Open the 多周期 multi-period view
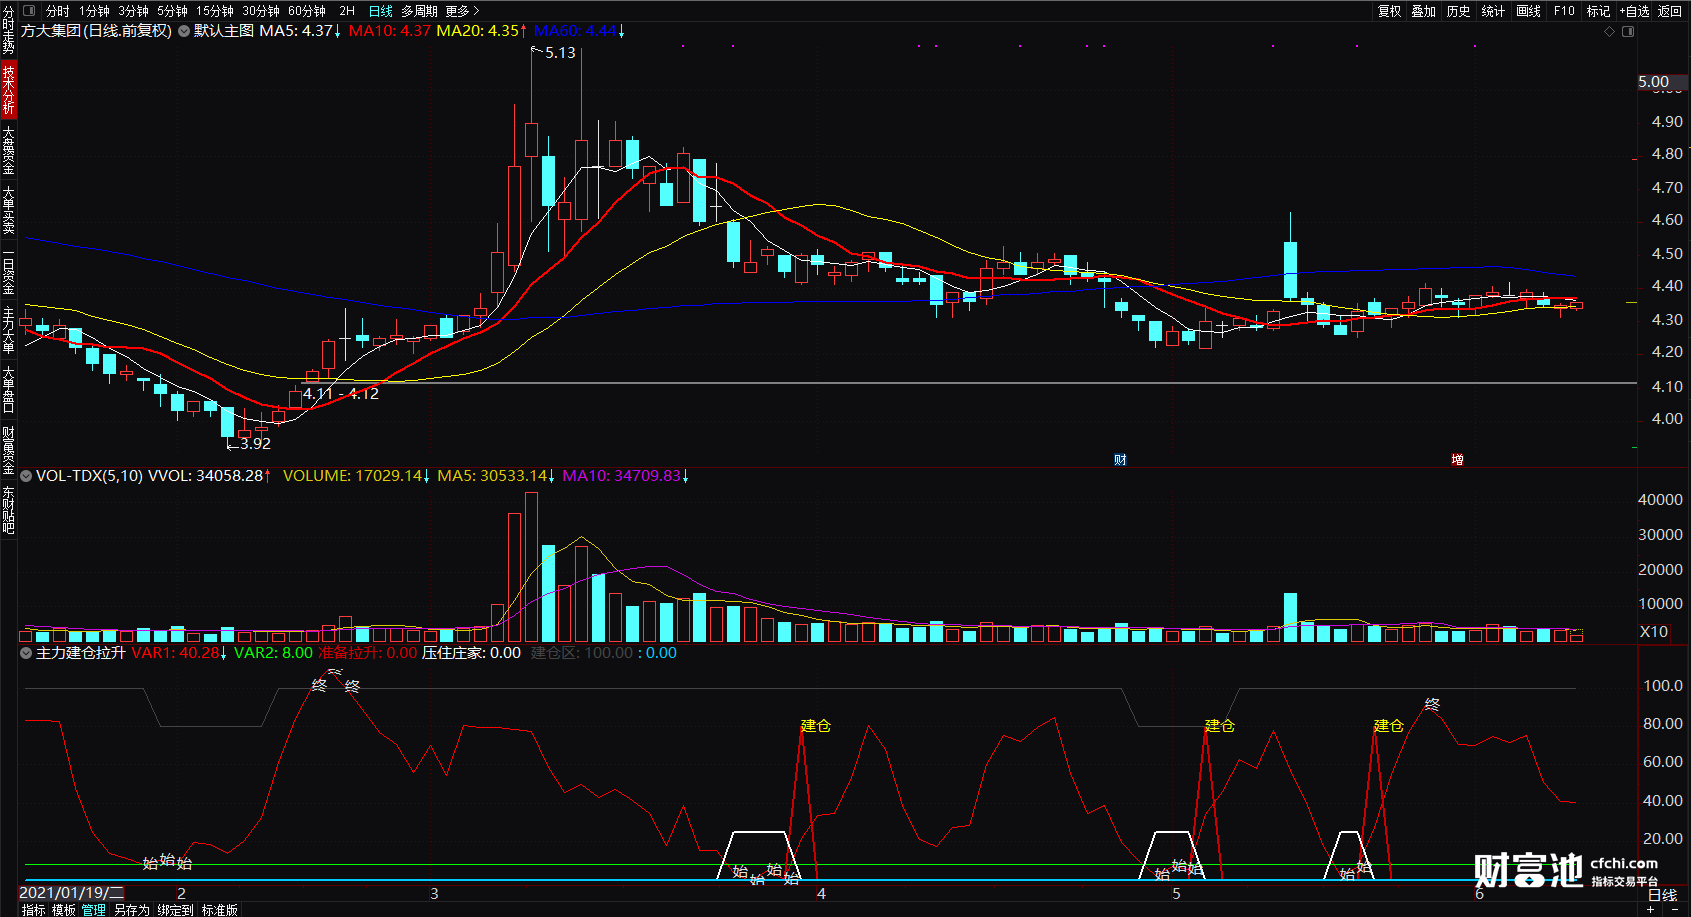This screenshot has width=1691, height=917. [420, 11]
